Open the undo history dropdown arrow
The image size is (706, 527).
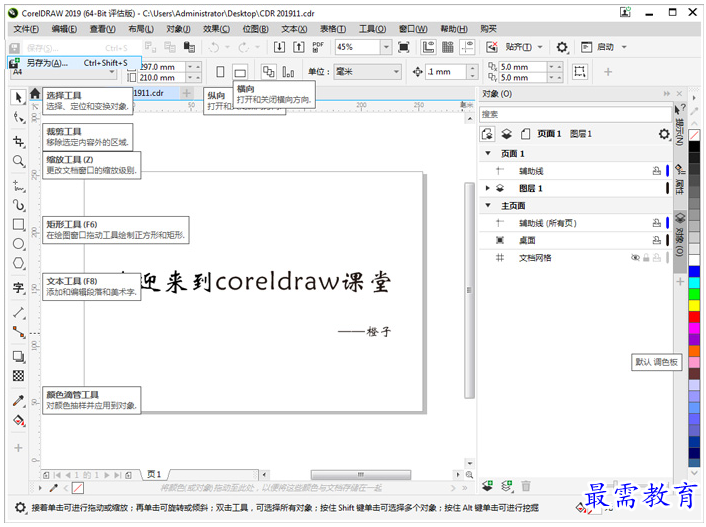[227, 47]
